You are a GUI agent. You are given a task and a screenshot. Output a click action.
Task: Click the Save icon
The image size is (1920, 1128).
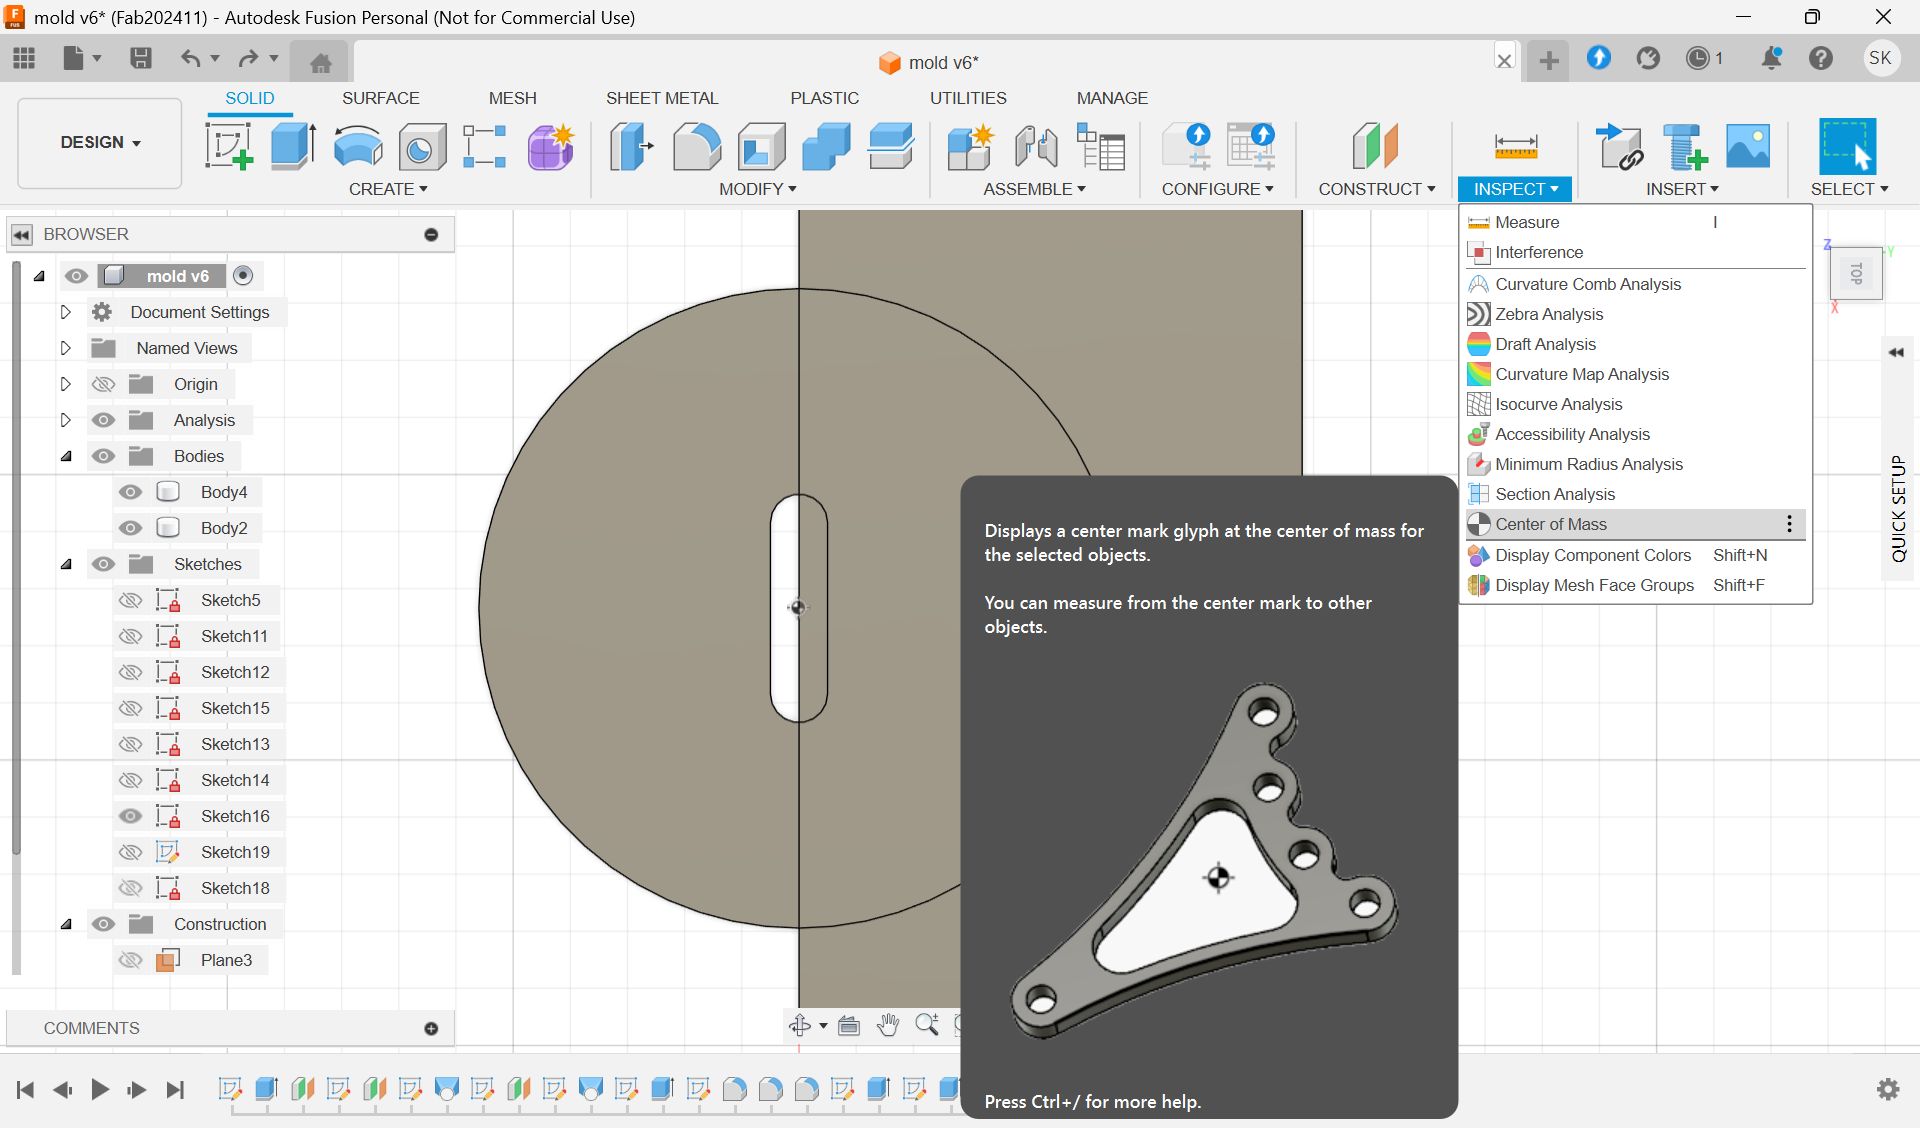coord(141,58)
